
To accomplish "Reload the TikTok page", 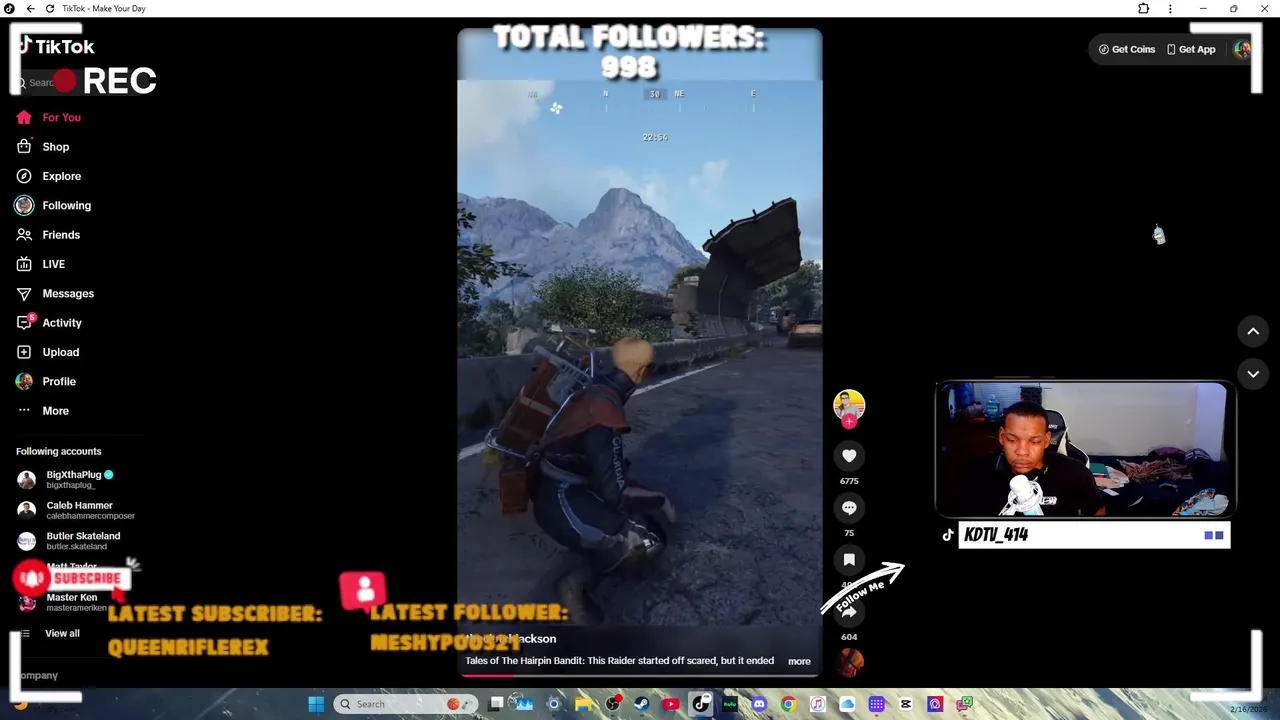I will pos(50,8).
